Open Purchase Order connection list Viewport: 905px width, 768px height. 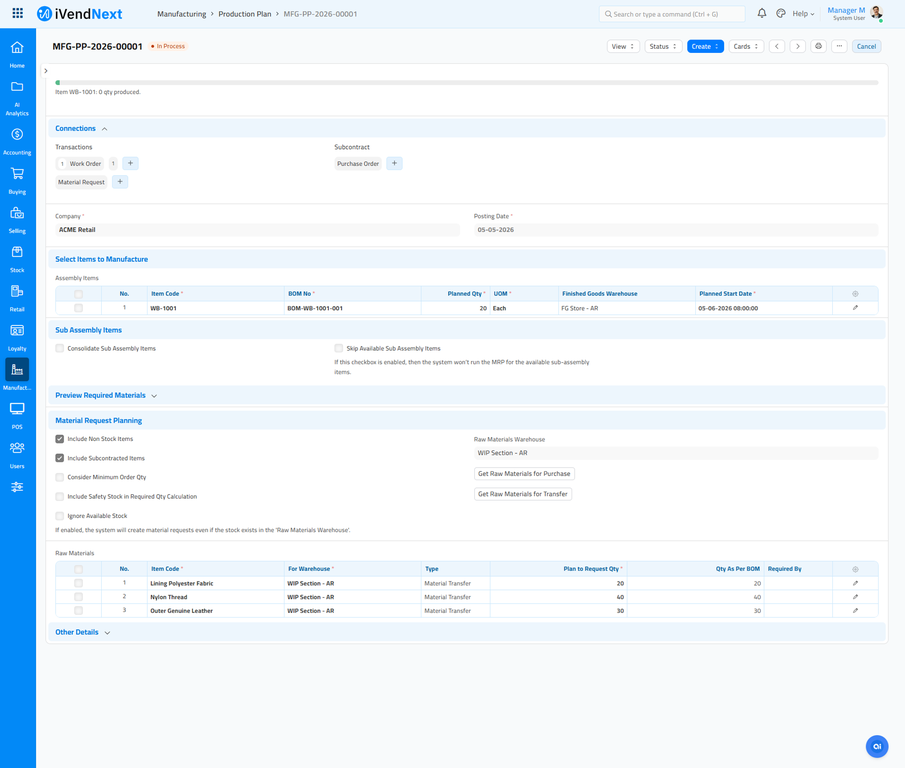click(x=358, y=163)
